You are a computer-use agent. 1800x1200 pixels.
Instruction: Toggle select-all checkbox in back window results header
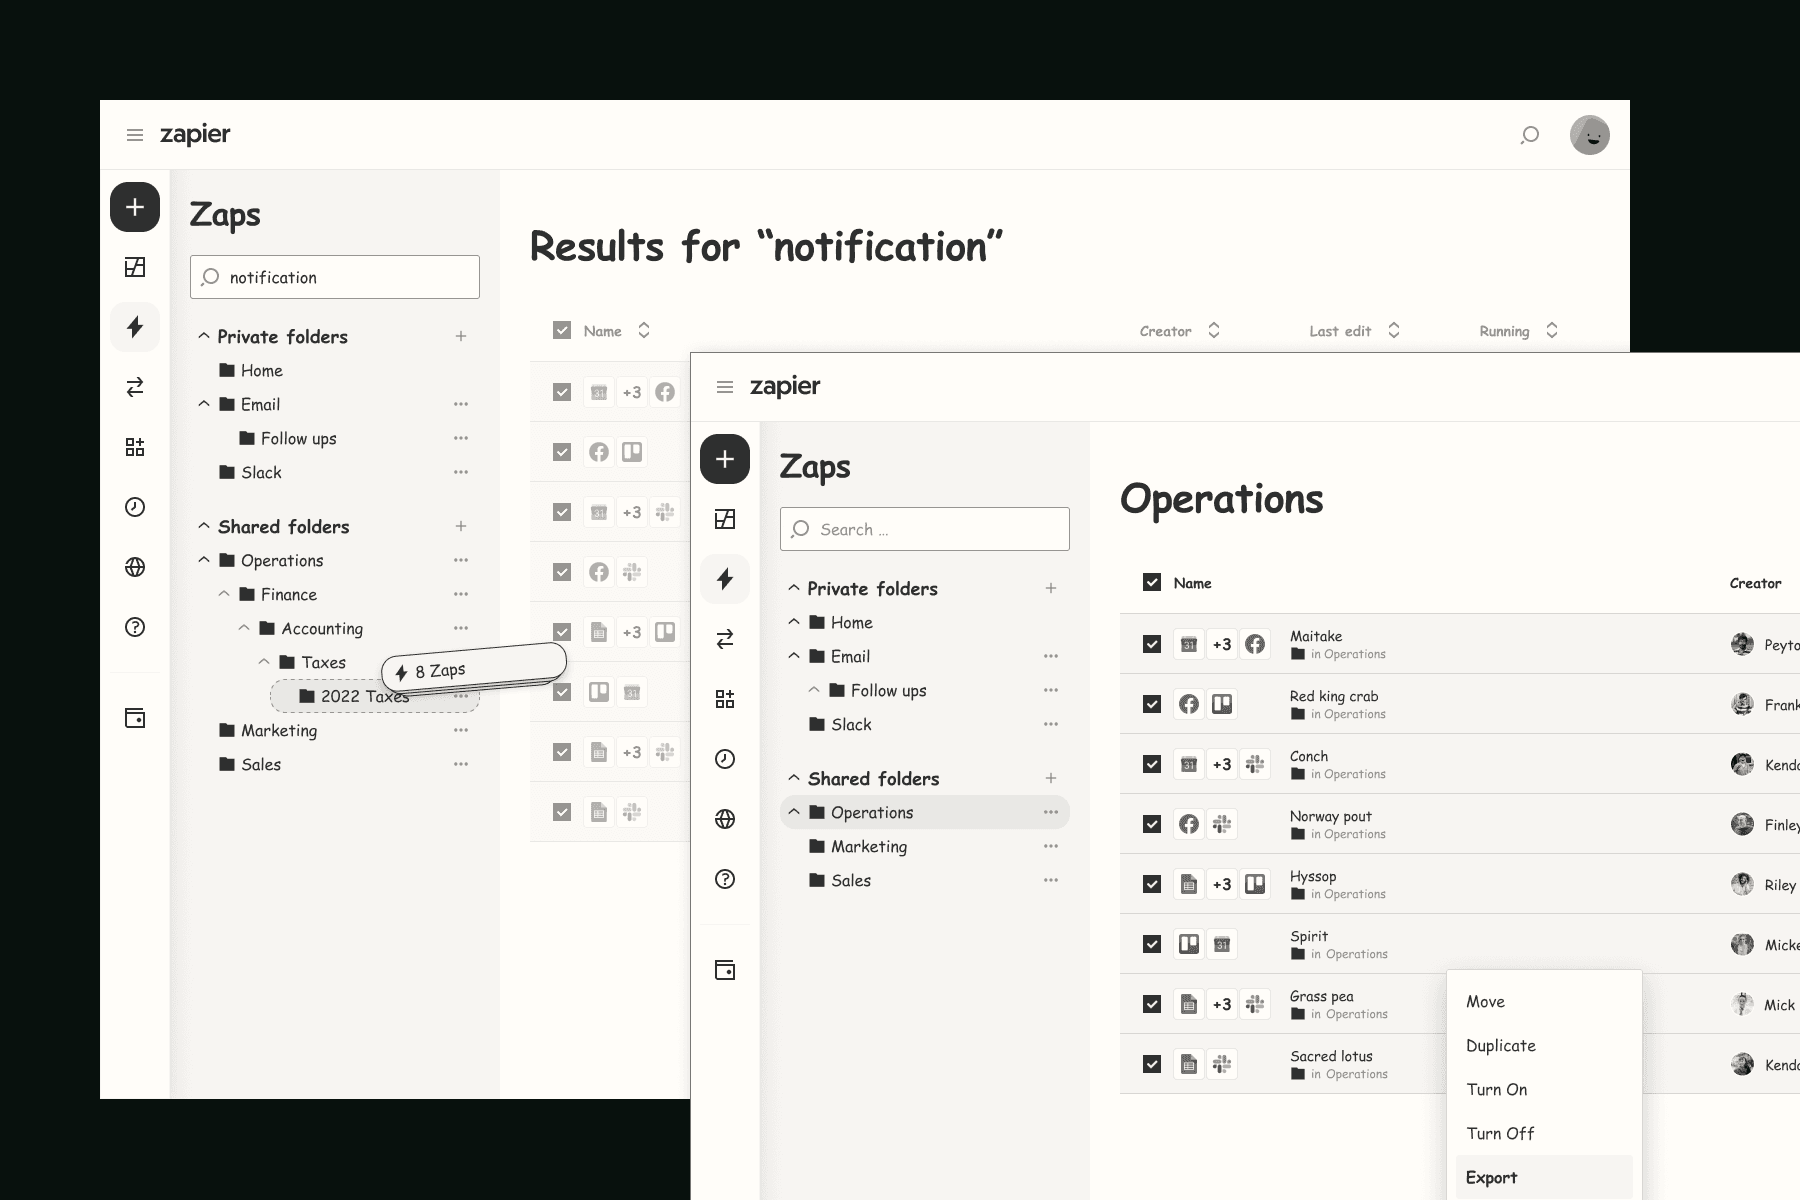[x=562, y=330]
